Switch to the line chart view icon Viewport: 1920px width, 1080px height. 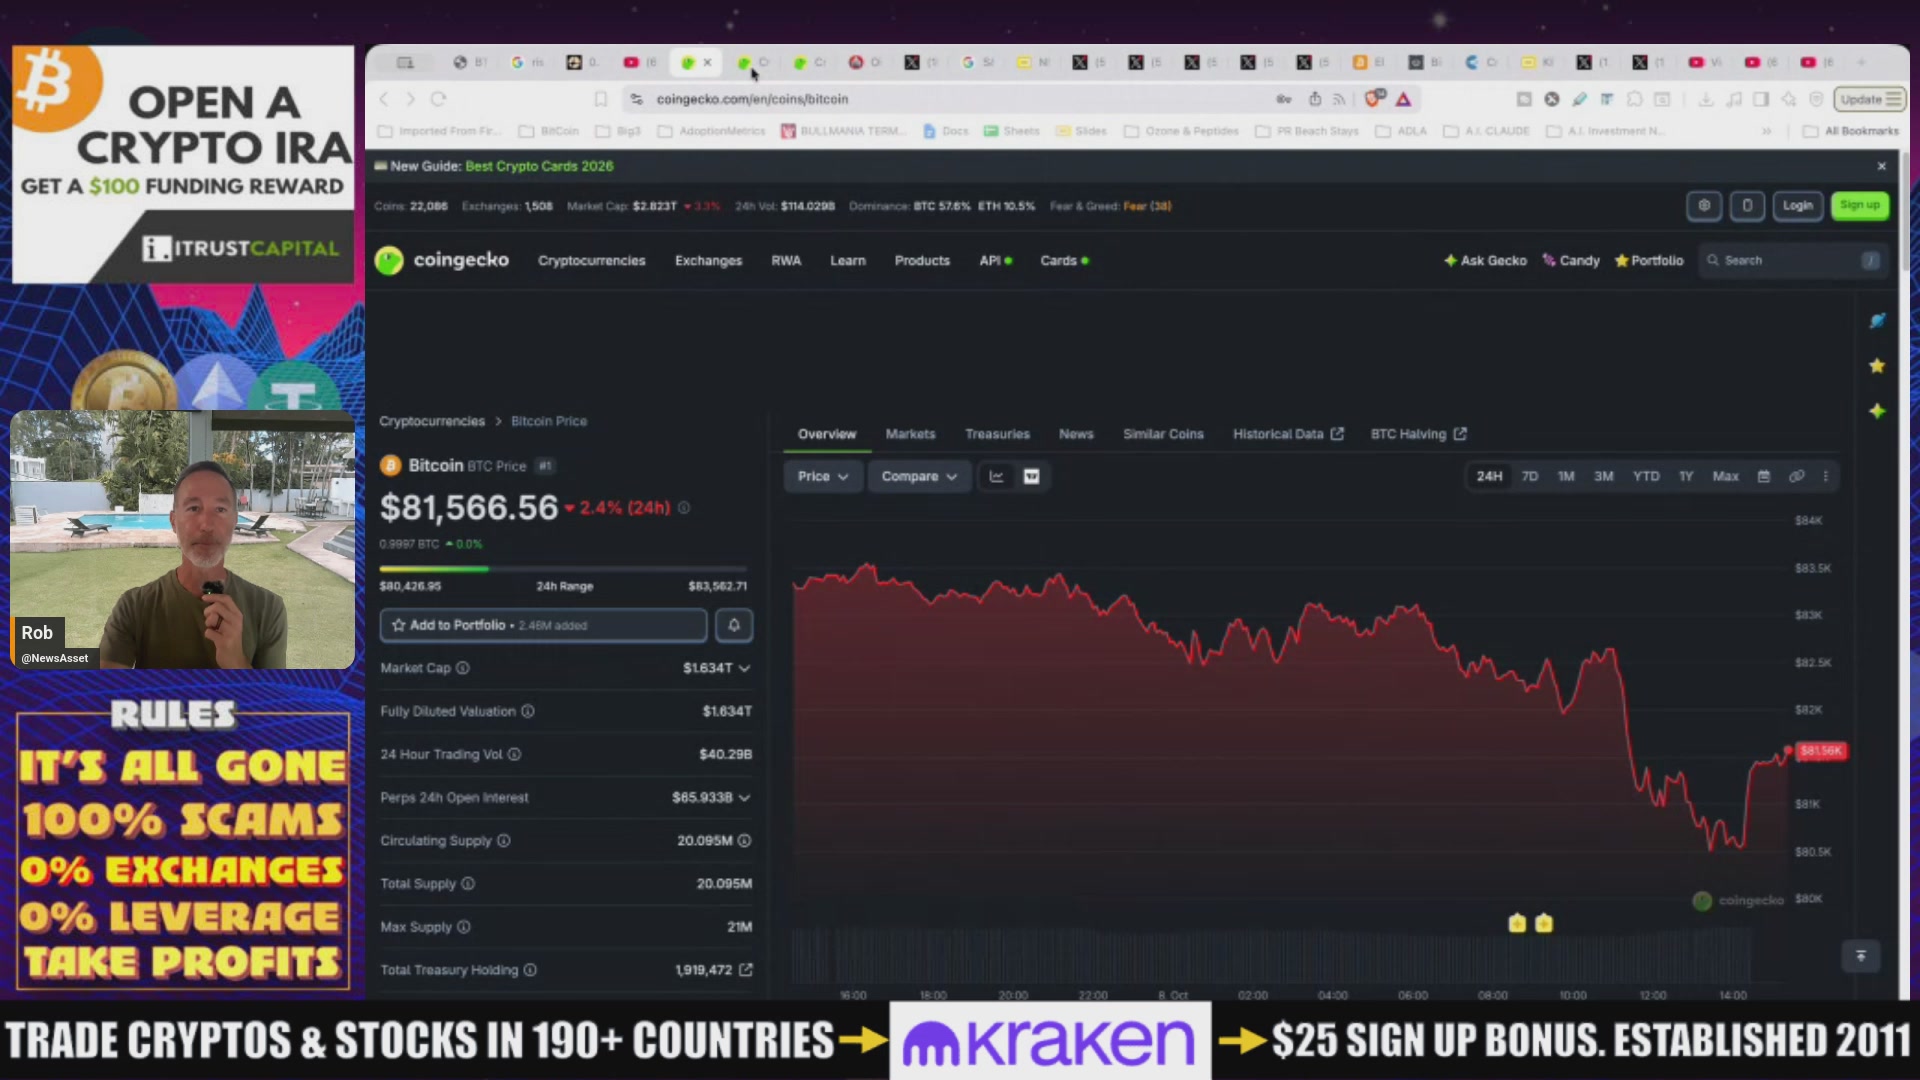[x=996, y=476]
